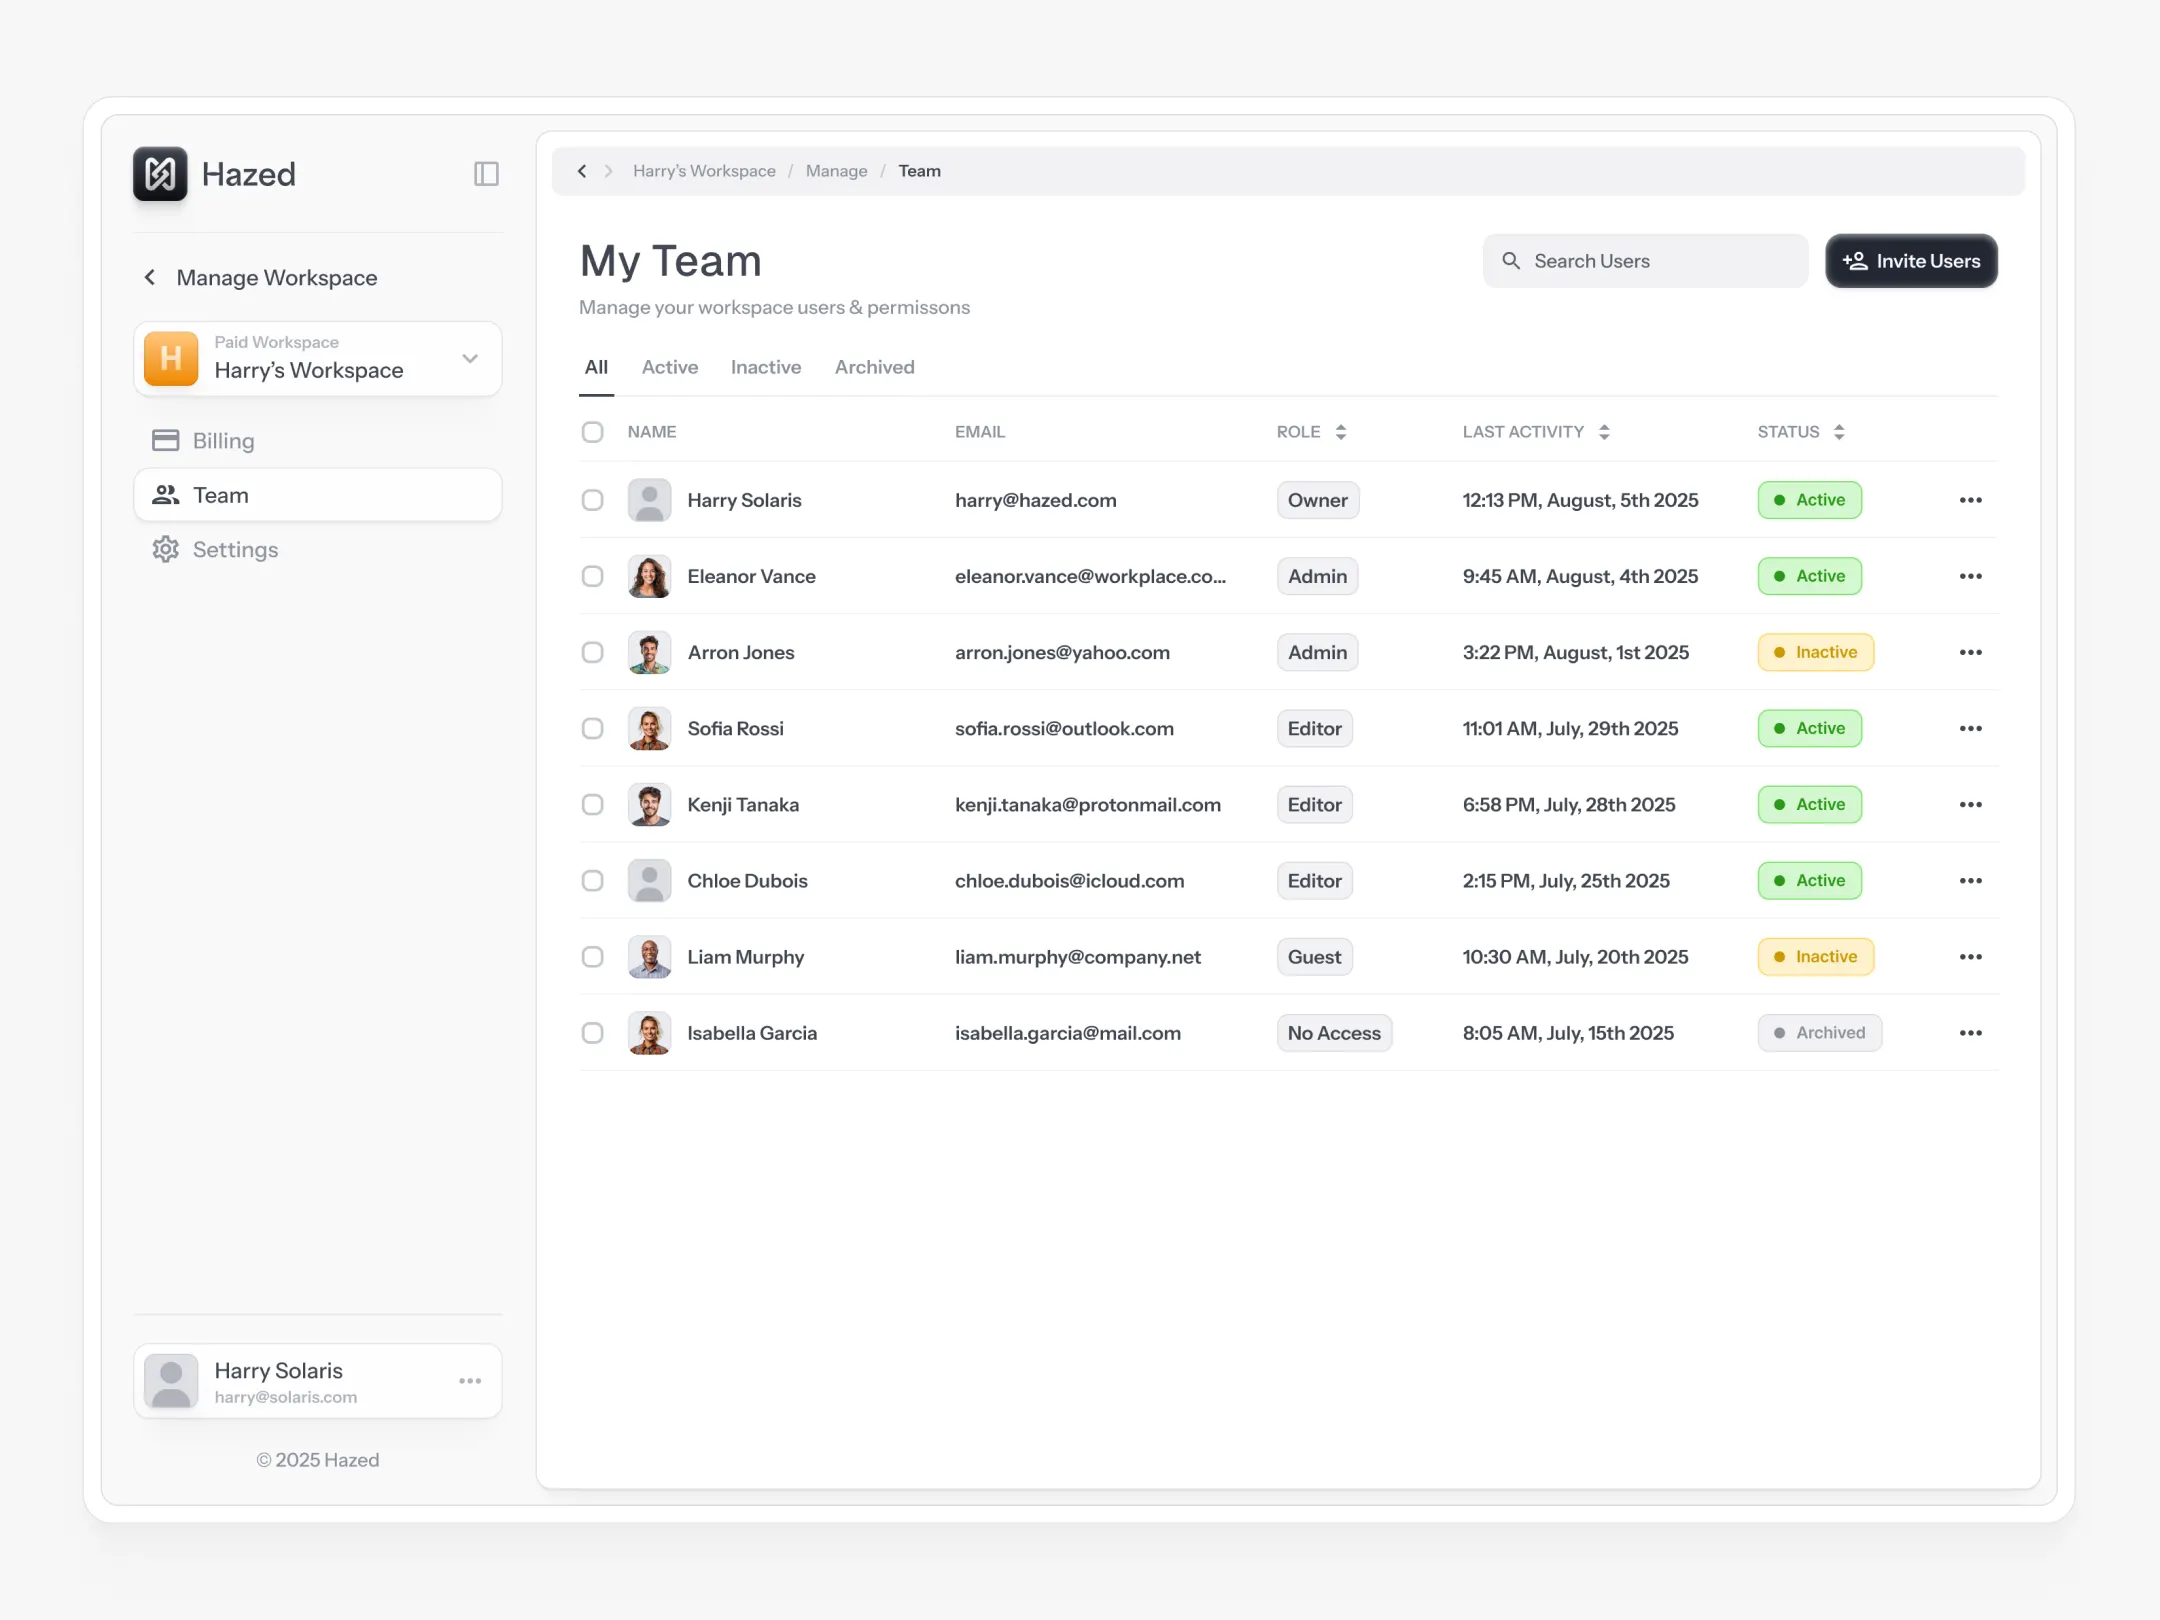
Task: Click the Hazed logo icon
Action: click(160, 174)
